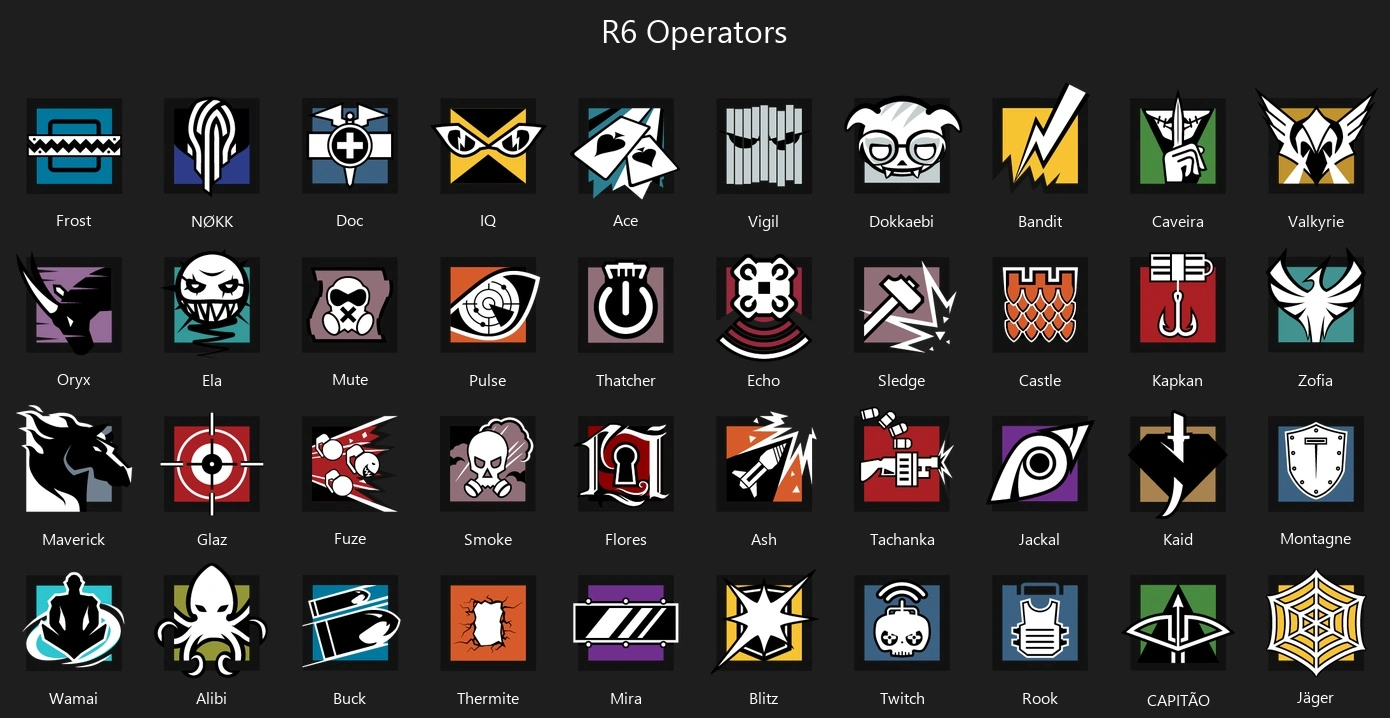Viewport: 1390px width, 718px height.
Task: Choose the Sledge hammer icon
Action: (x=906, y=305)
